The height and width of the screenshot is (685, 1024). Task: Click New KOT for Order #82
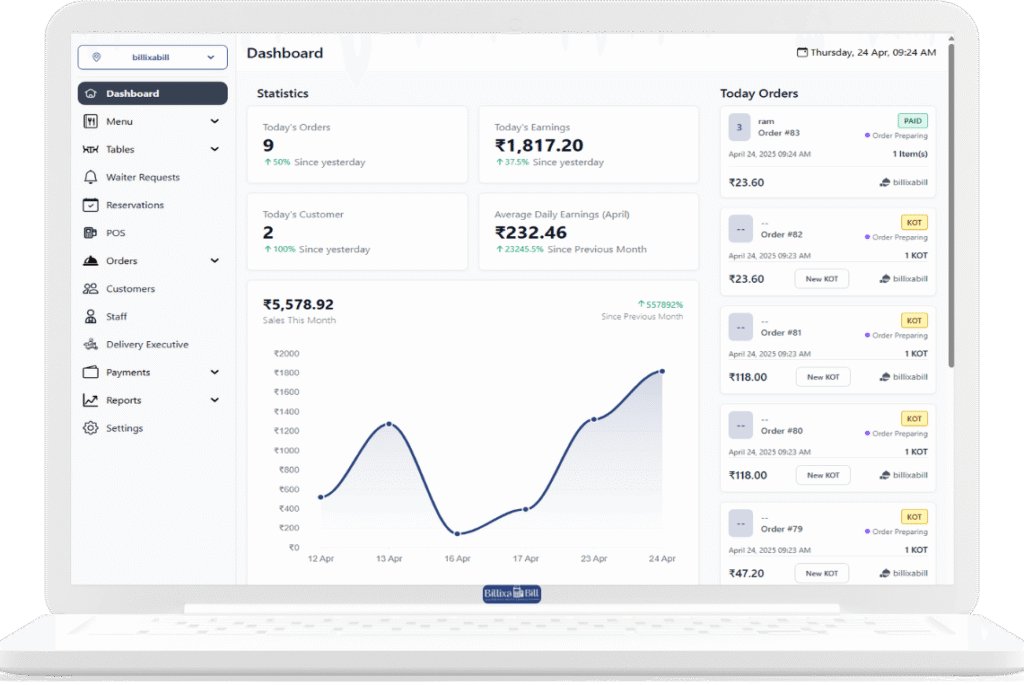click(821, 278)
